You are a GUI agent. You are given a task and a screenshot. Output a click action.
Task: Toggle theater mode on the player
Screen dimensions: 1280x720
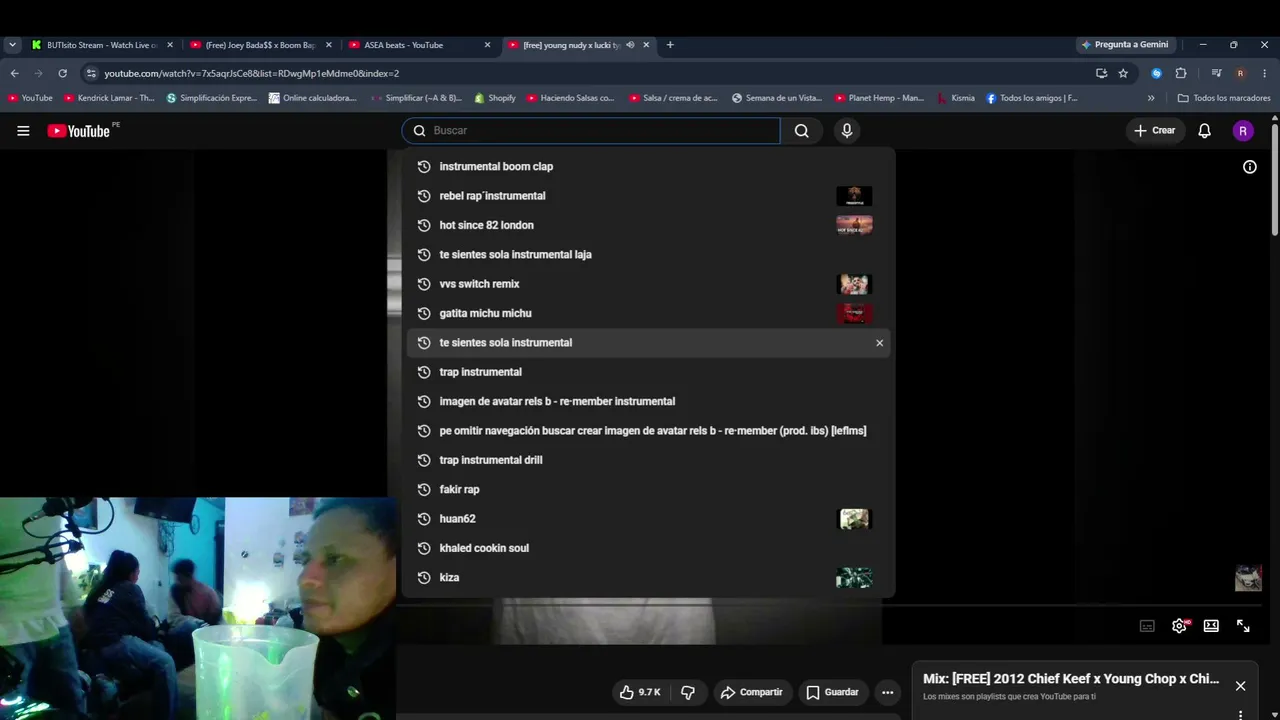click(1211, 626)
